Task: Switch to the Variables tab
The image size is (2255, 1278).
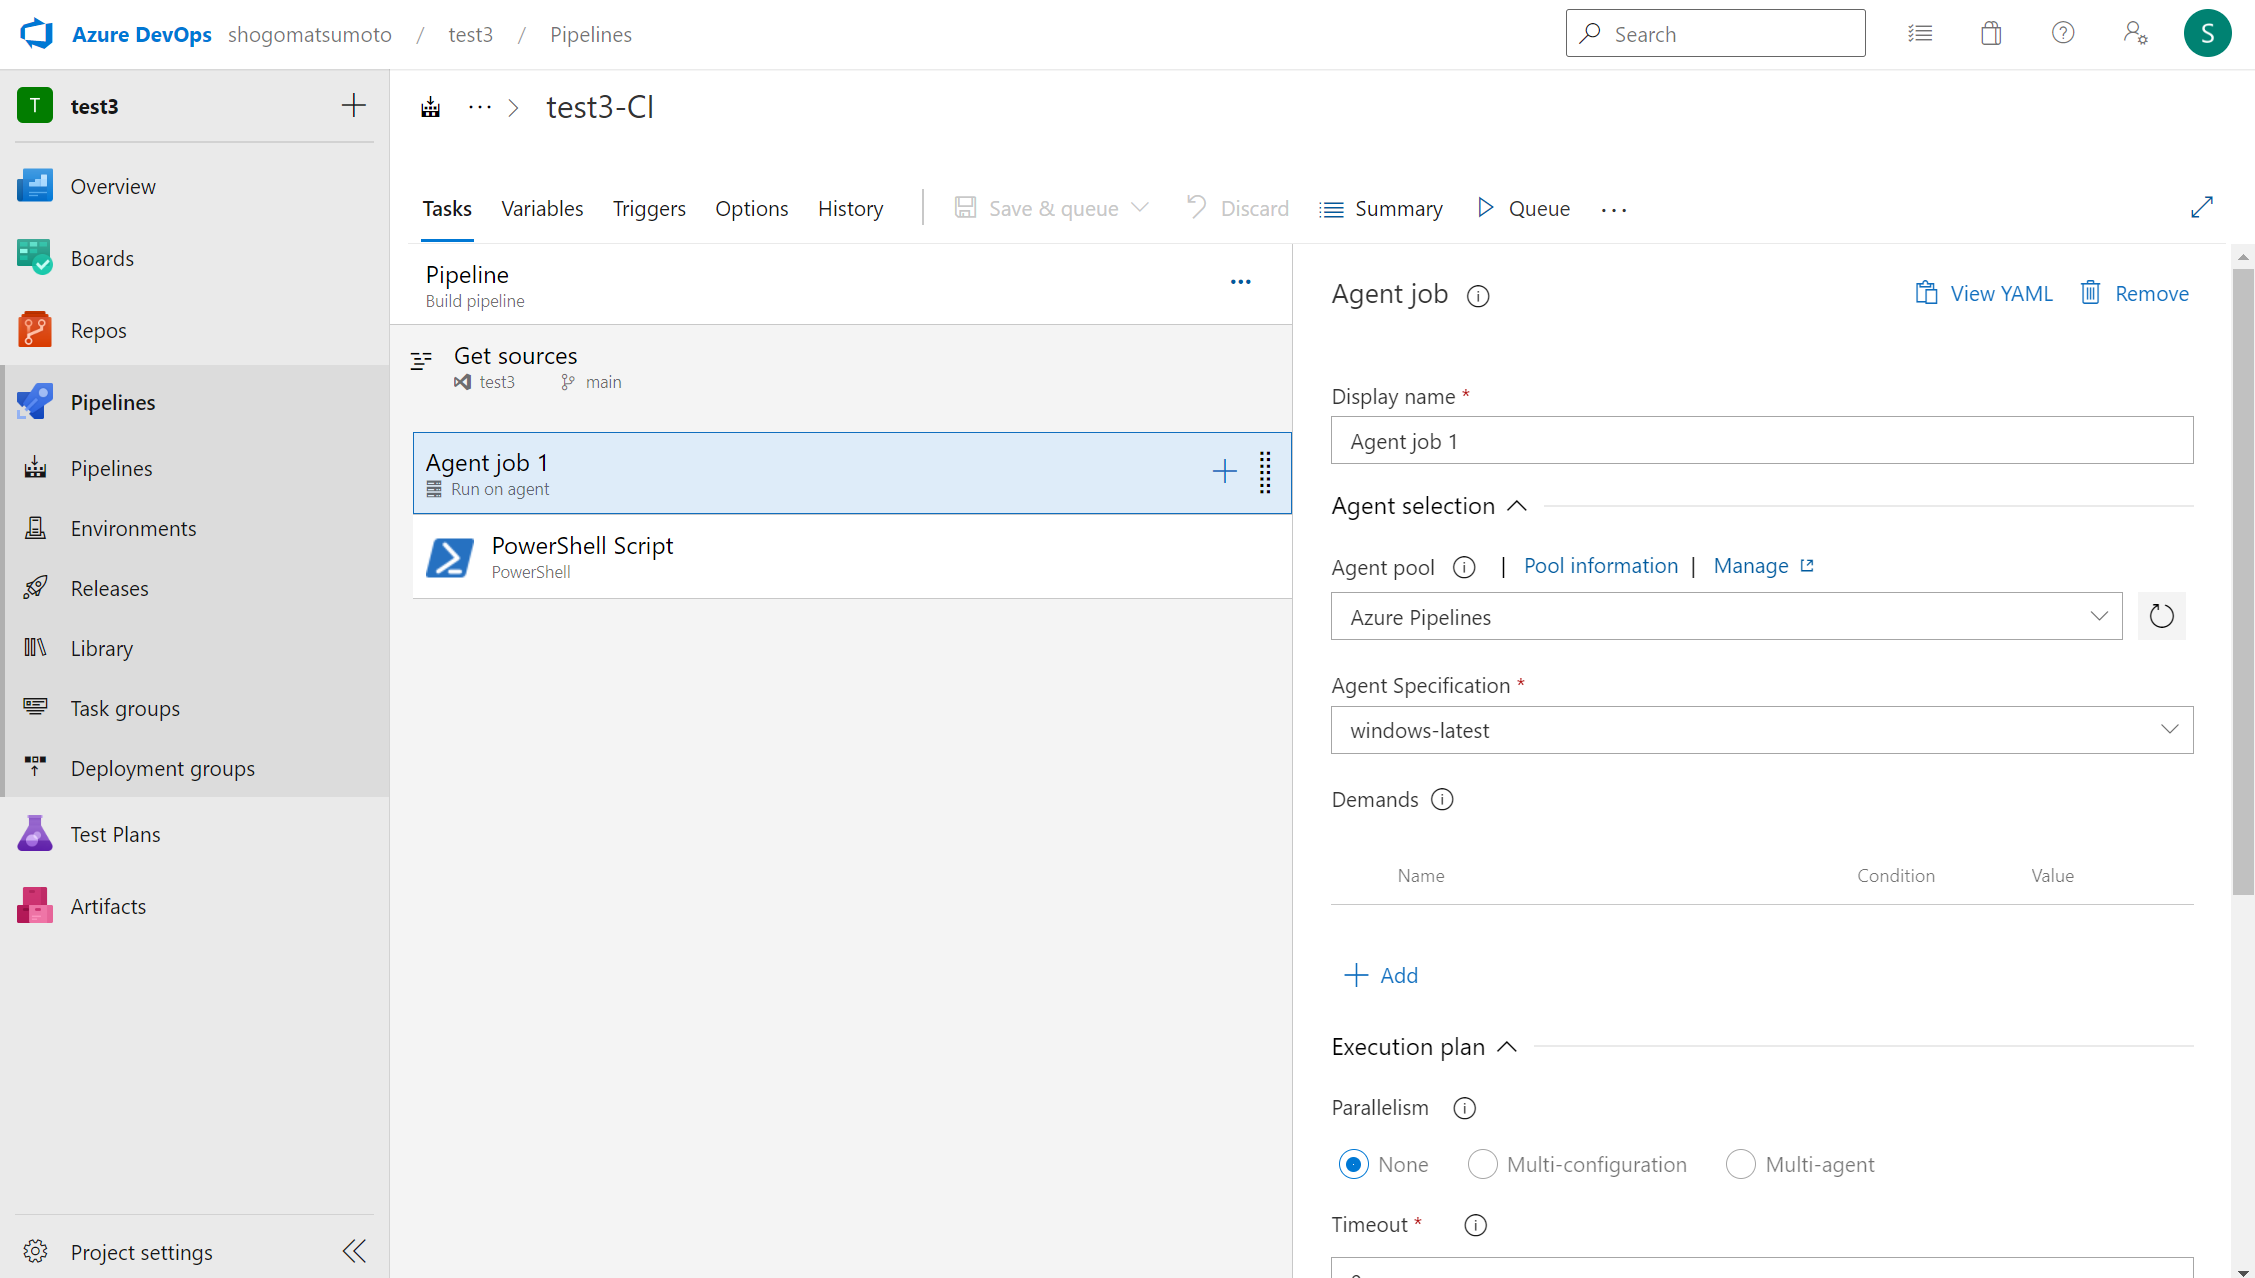Action: click(542, 208)
